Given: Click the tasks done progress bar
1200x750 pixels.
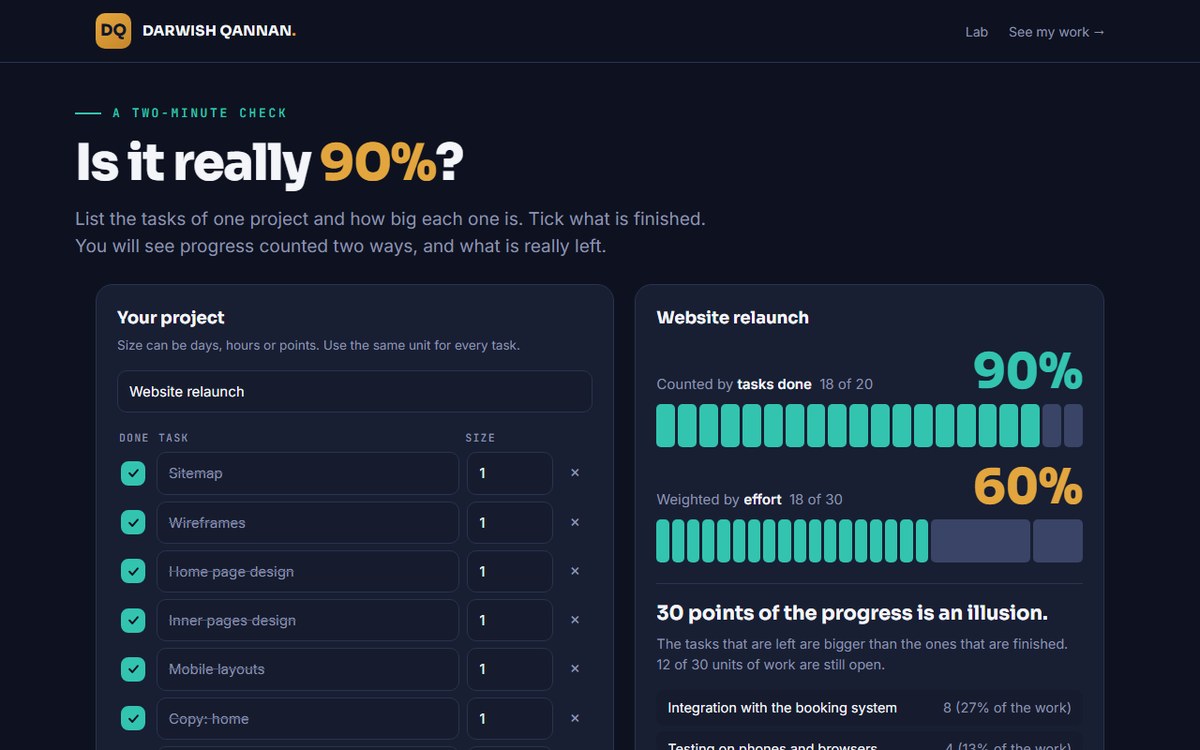Looking at the screenshot, I should coord(869,425).
